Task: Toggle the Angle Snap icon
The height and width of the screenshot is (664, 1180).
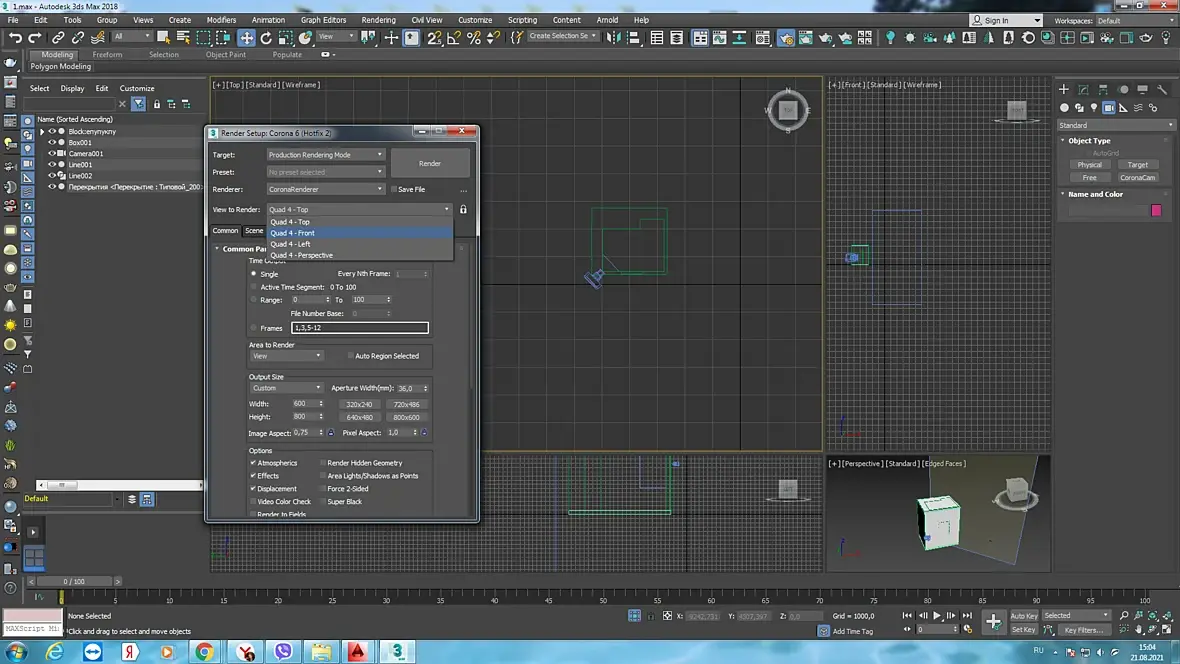Action: point(454,37)
